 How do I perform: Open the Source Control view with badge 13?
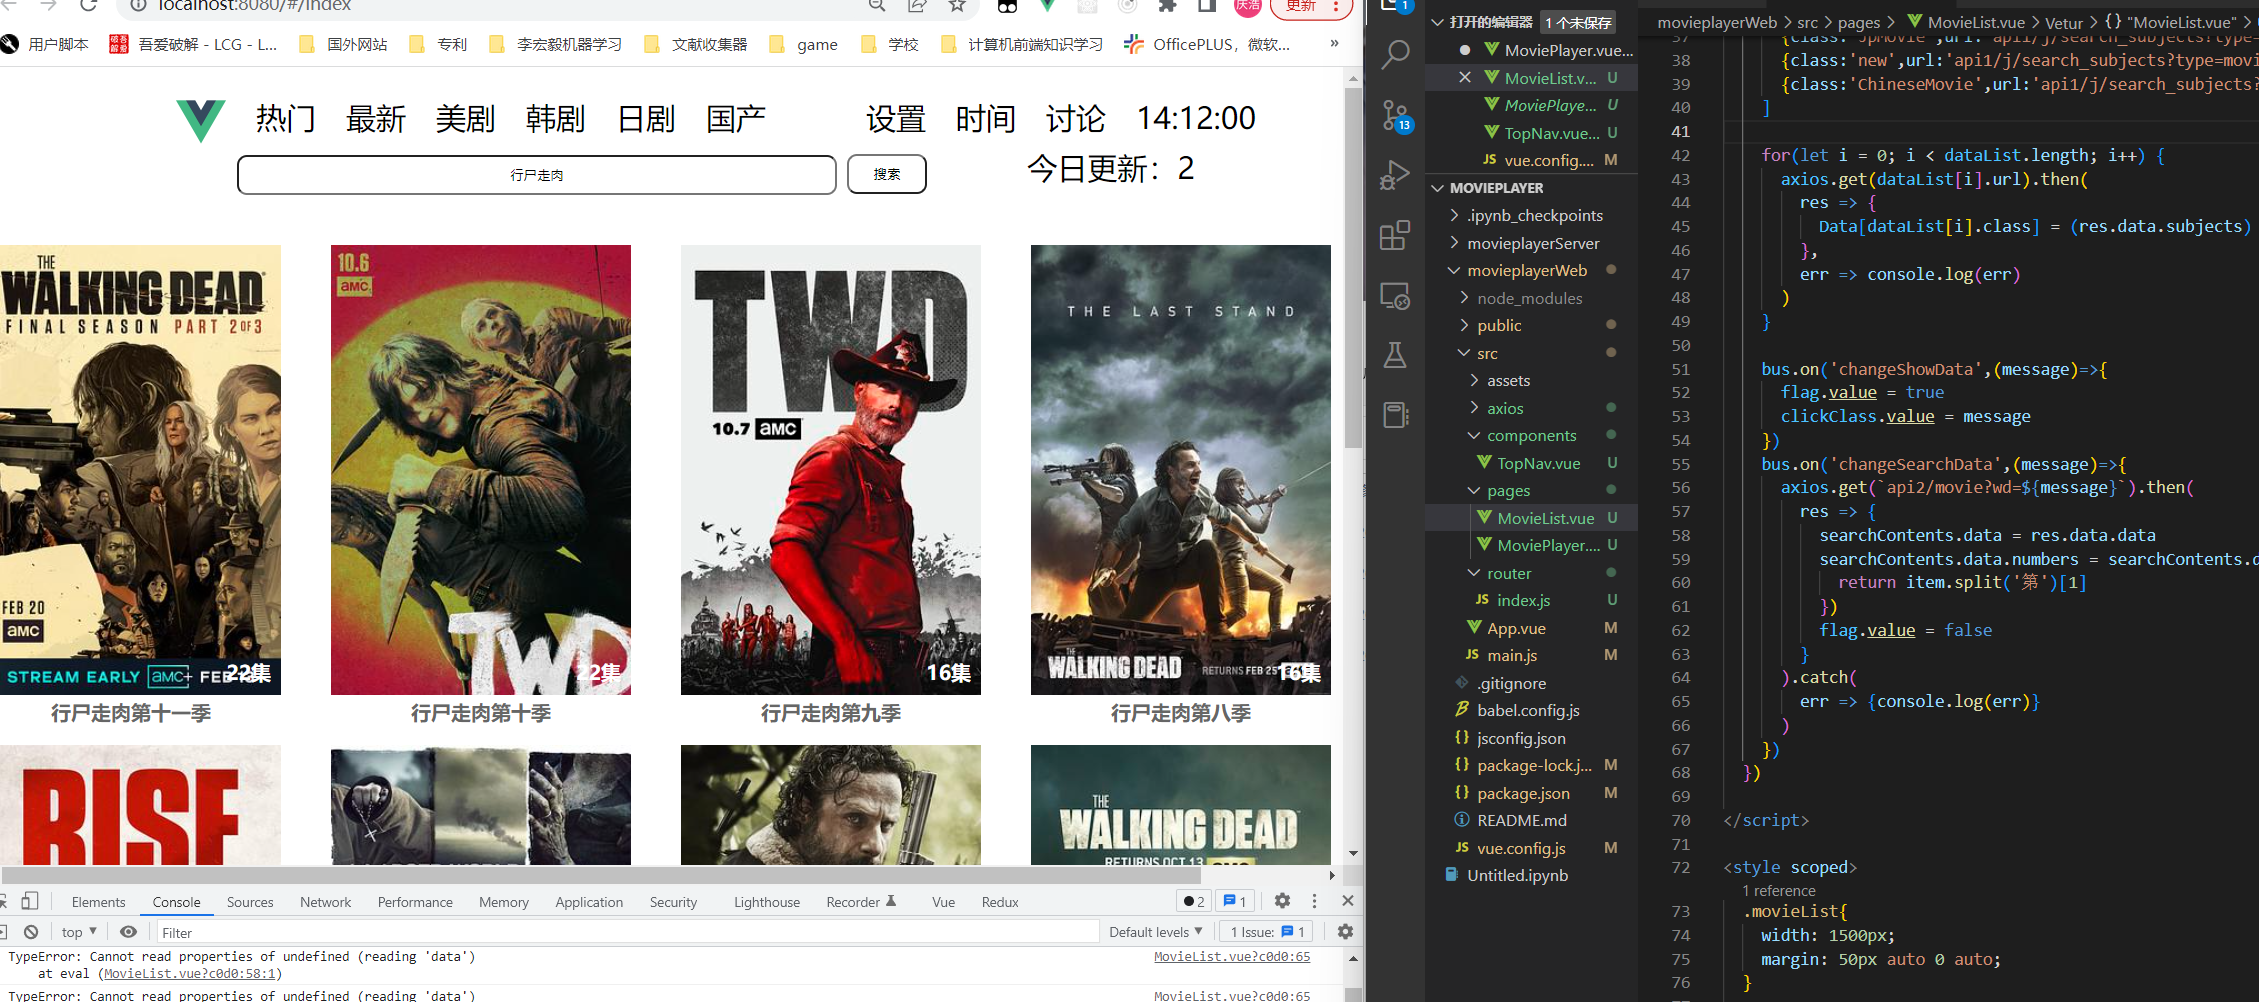(1395, 116)
